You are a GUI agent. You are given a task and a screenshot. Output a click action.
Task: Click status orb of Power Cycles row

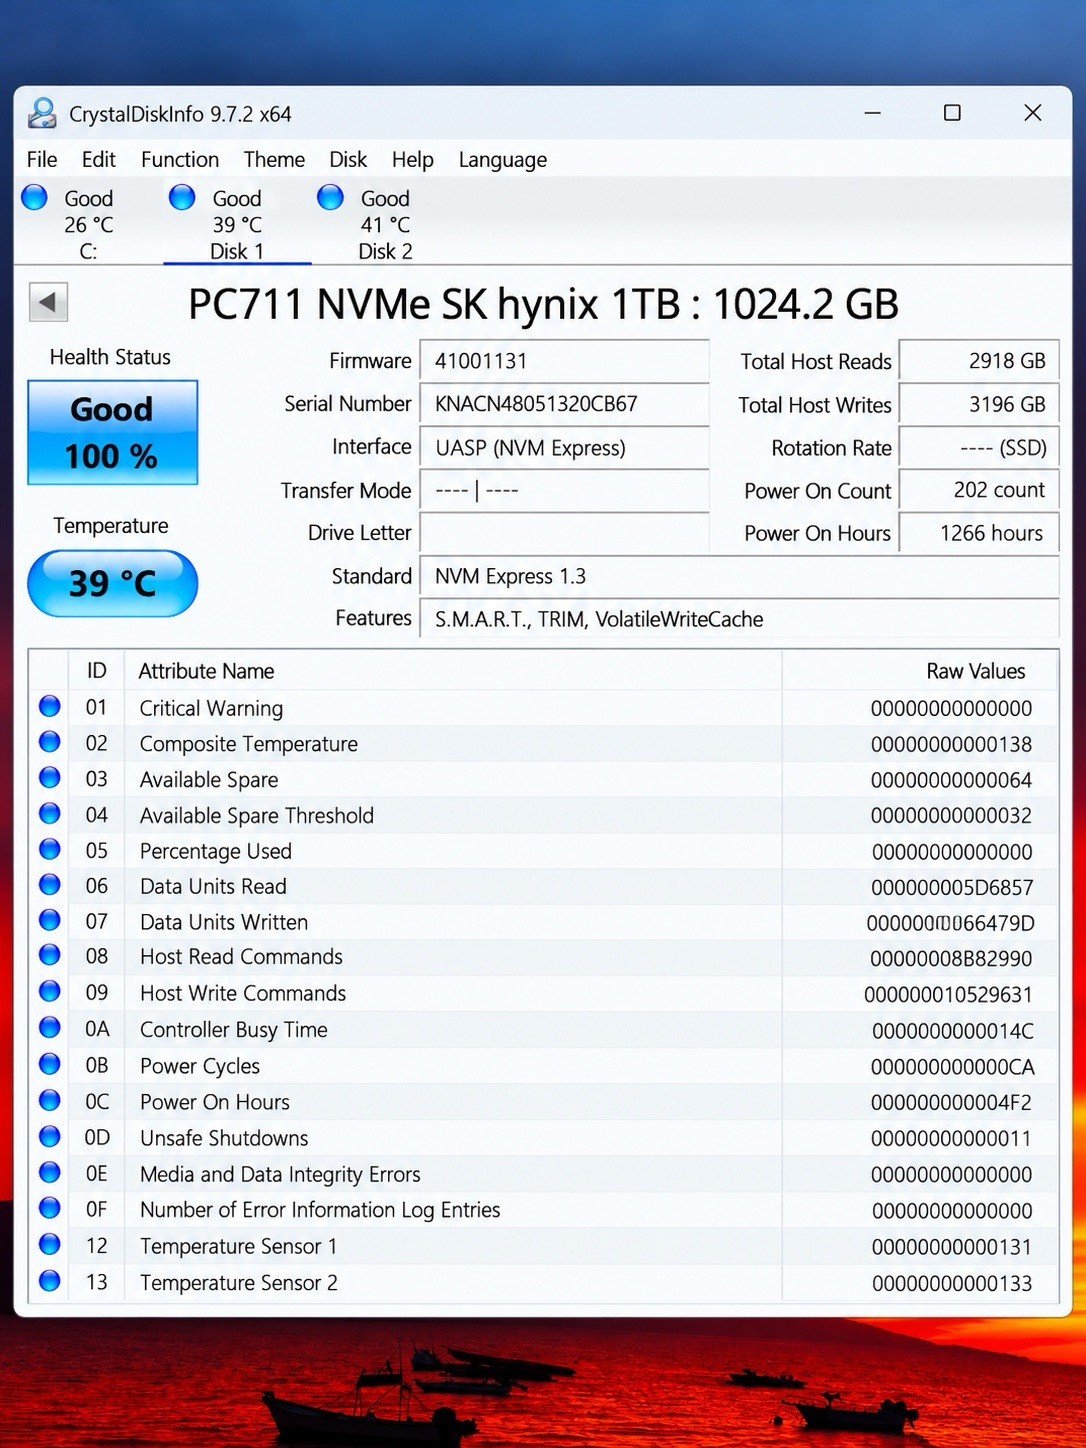click(x=49, y=1065)
